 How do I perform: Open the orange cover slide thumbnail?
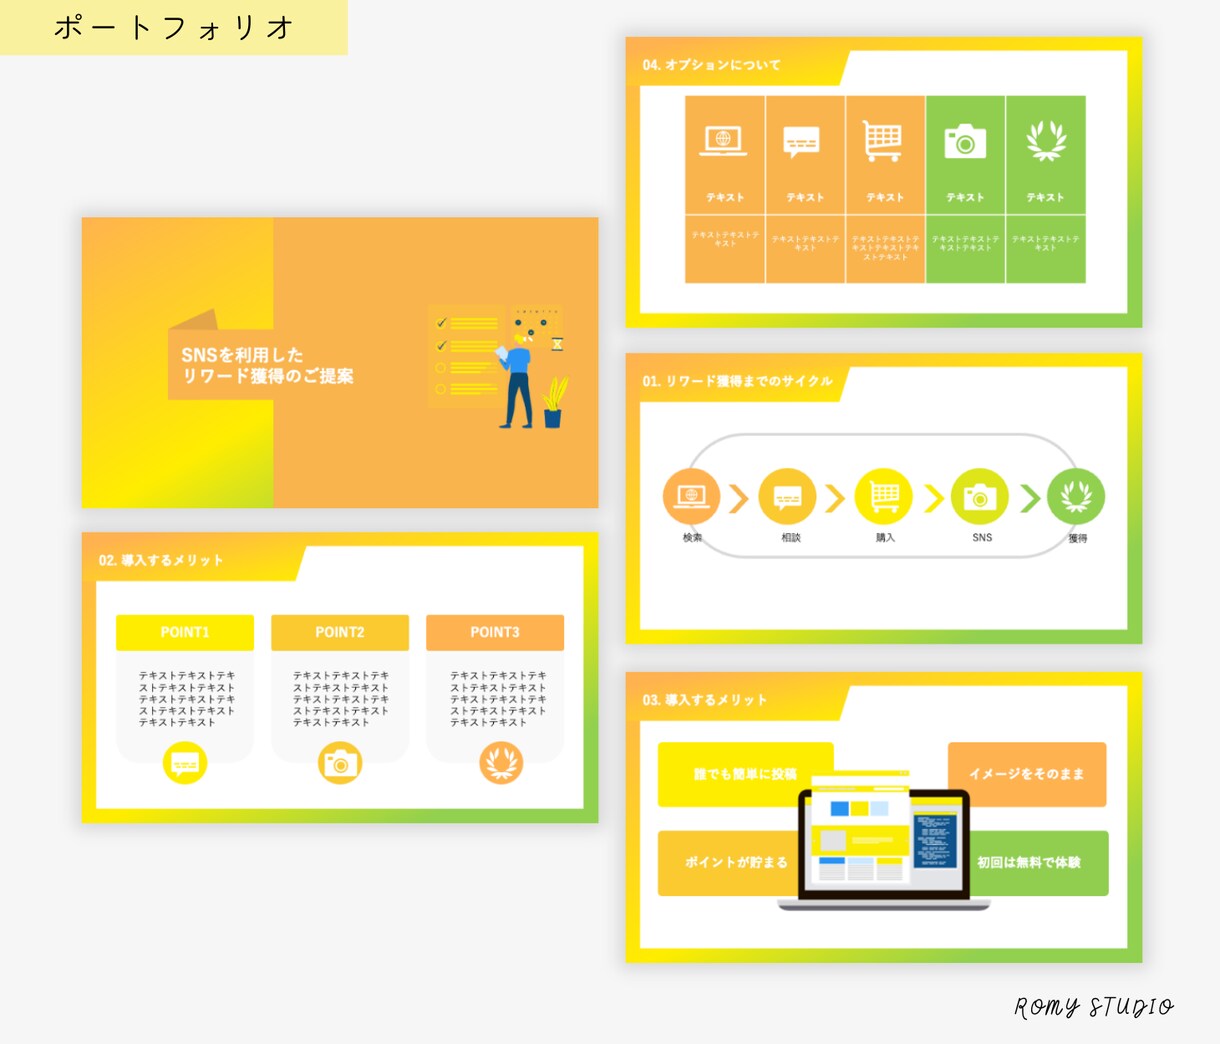click(340, 362)
